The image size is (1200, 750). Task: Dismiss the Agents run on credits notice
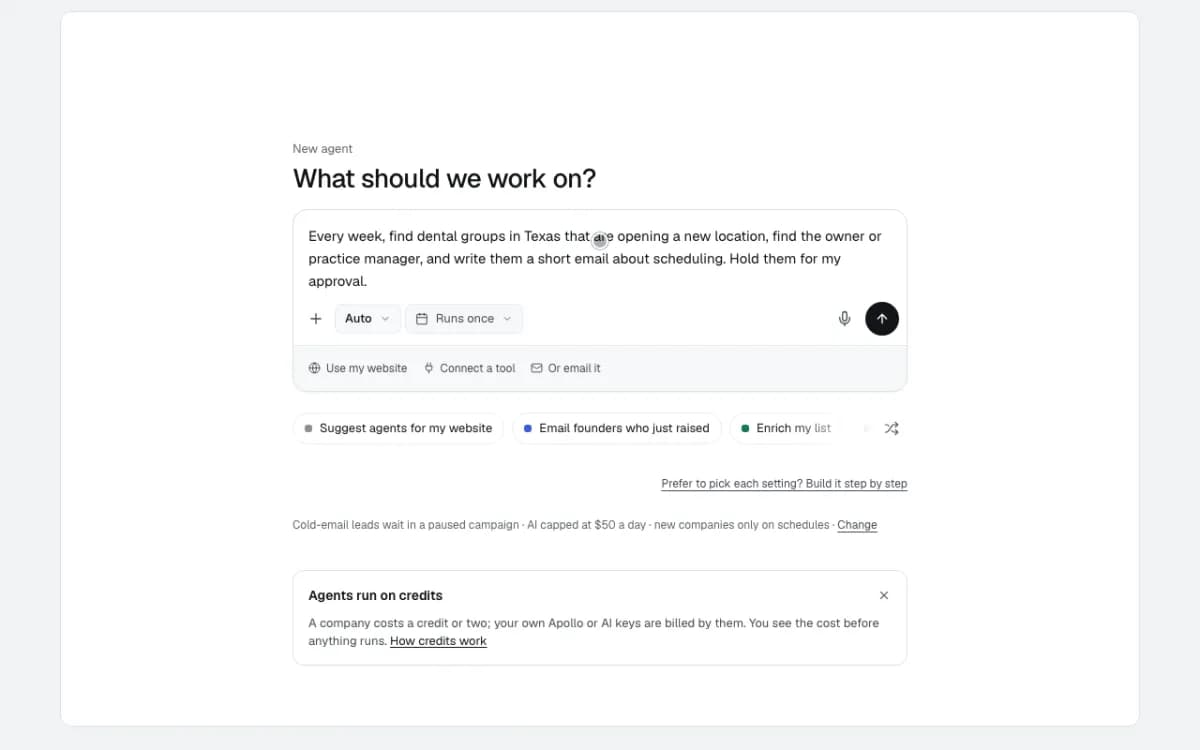[884, 595]
